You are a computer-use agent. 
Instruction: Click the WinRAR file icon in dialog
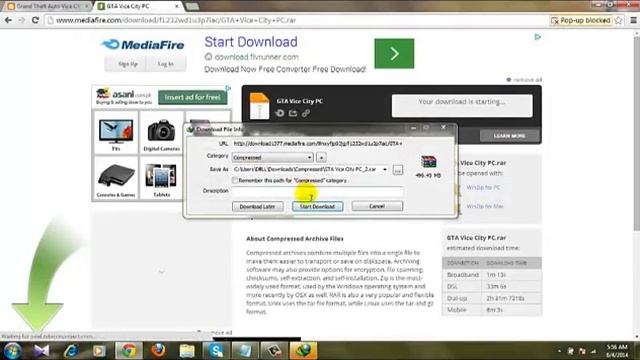[428, 162]
